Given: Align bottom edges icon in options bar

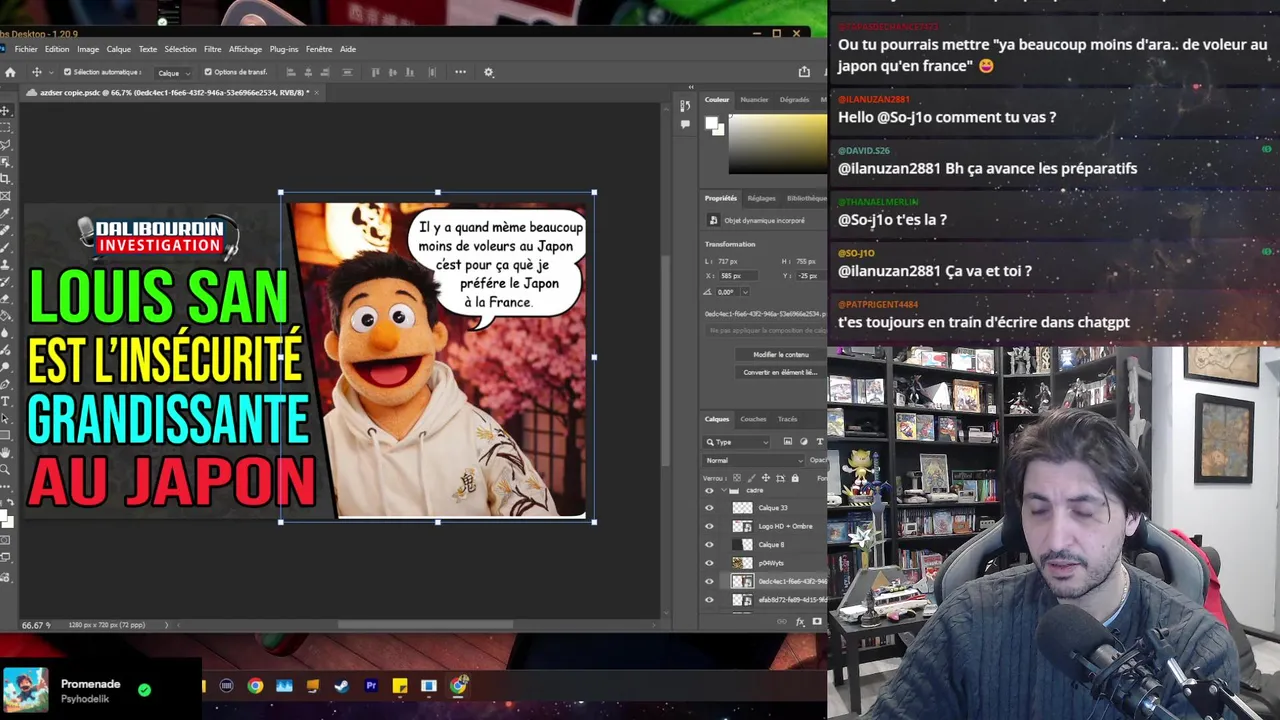Looking at the screenshot, I should coord(410,72).
